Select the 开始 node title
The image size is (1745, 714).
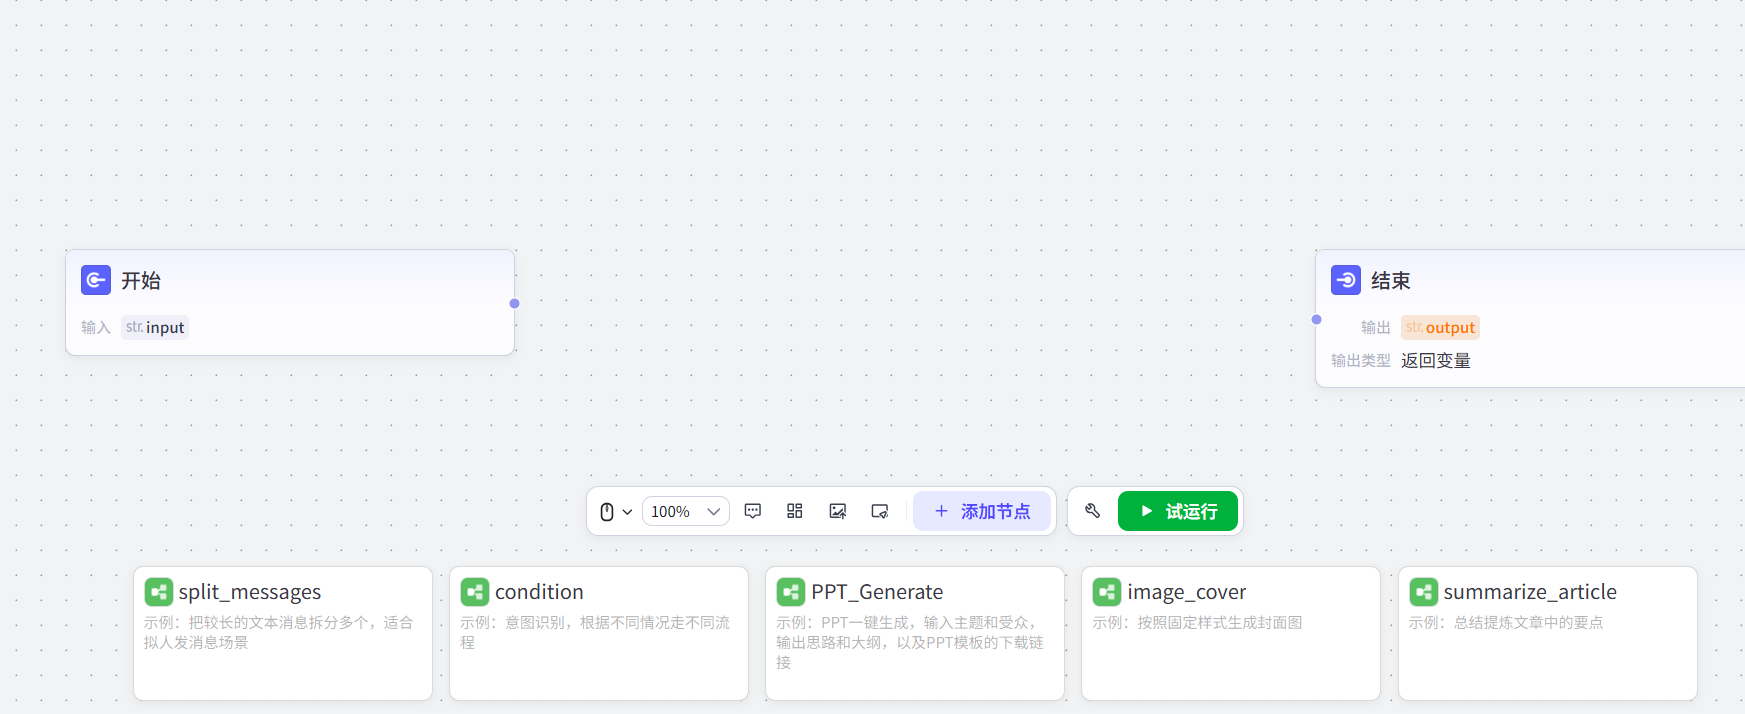(141, 281)
